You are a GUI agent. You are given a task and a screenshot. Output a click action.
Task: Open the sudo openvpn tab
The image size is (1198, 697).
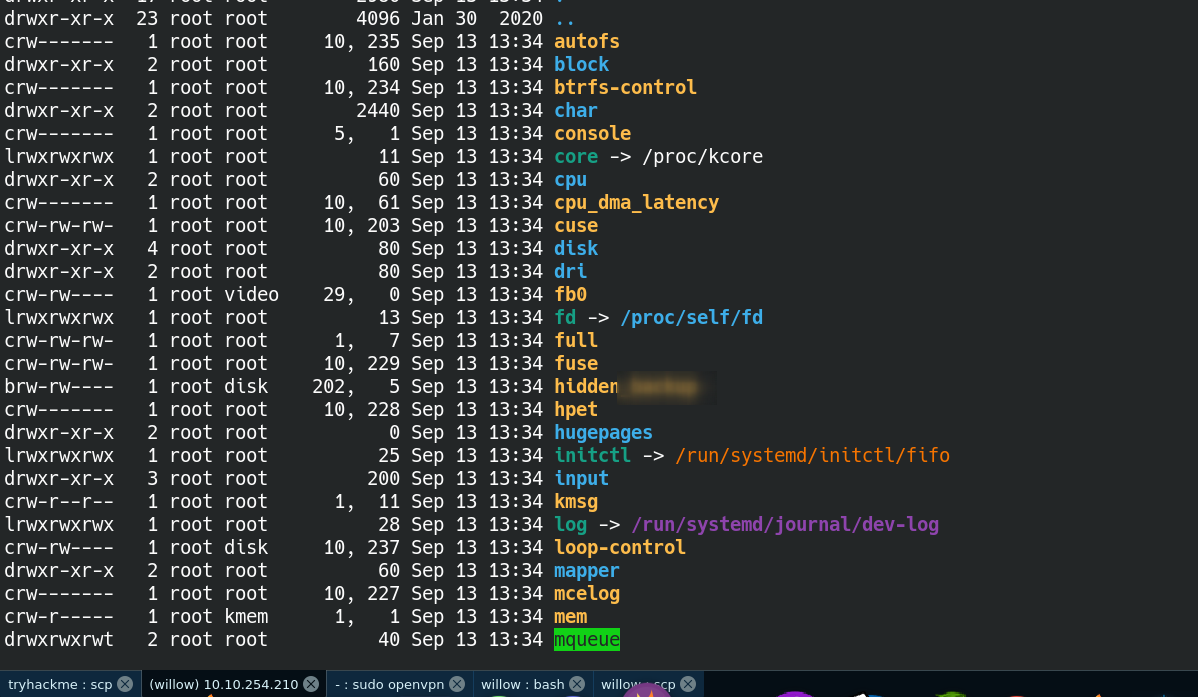(x=390, y=684)
